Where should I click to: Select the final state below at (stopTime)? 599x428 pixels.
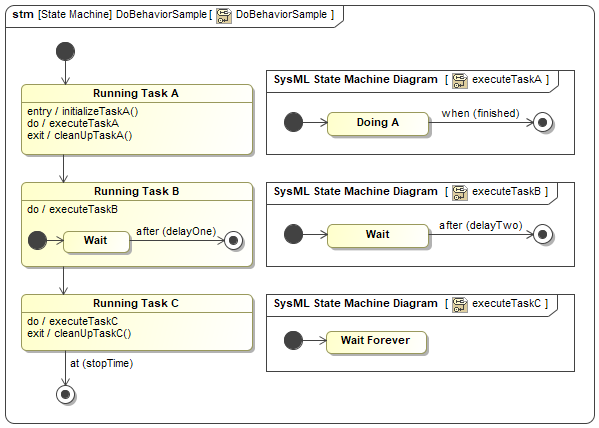(x=65, y=394)
